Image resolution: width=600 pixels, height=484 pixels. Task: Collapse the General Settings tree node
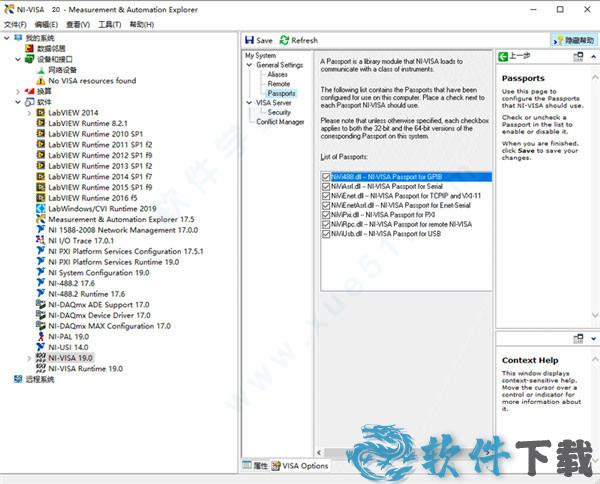click(250, 65)
